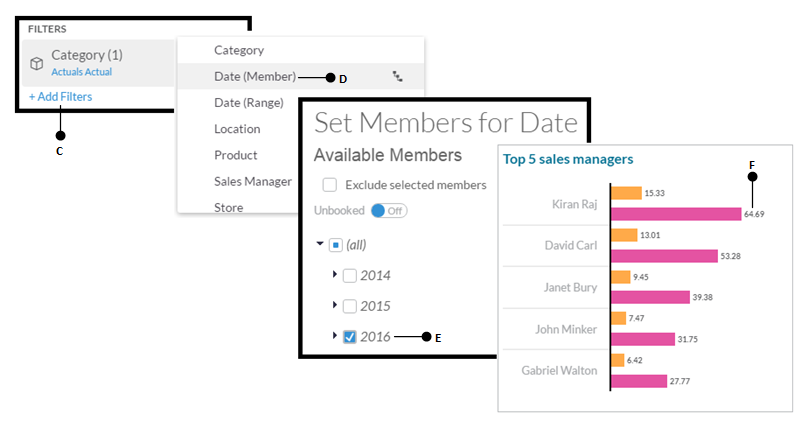This screenshot has height=429, width=811.
Task: Check Exclude selected members checkbox
Action: click(329, 185)
